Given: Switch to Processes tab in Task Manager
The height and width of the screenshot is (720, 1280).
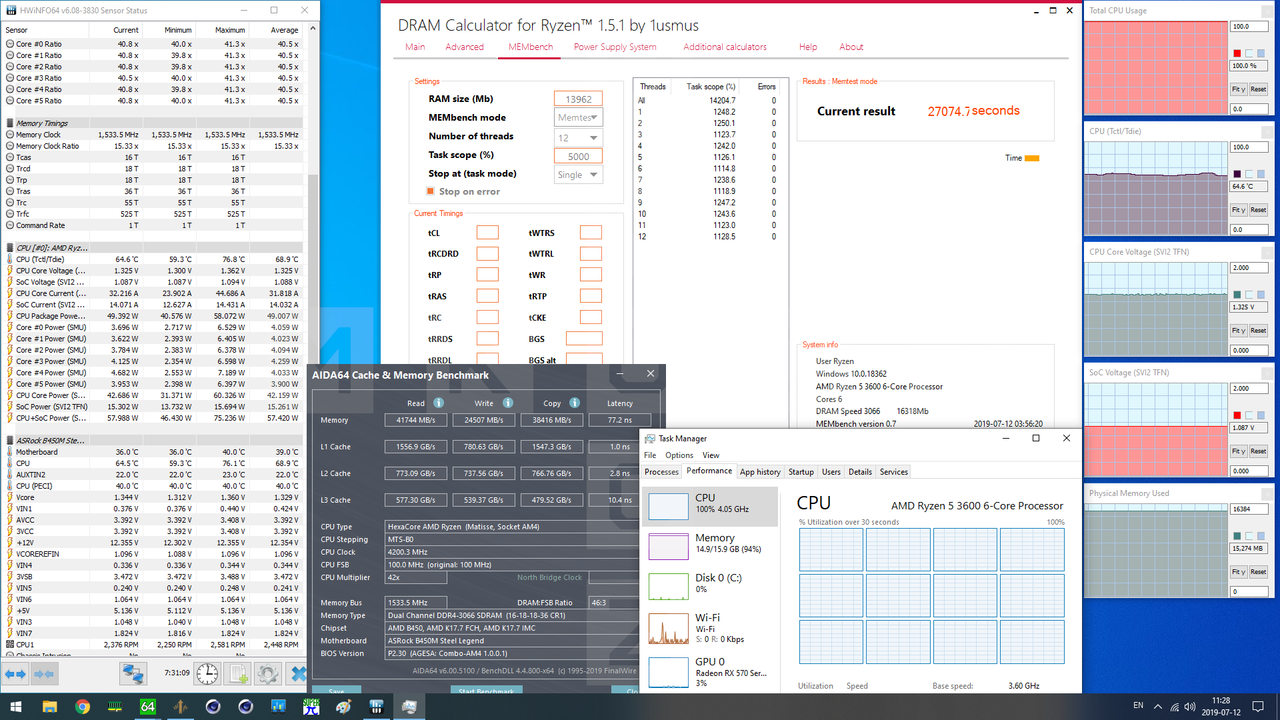Looking at the screenshot, I should click(661, 472).
